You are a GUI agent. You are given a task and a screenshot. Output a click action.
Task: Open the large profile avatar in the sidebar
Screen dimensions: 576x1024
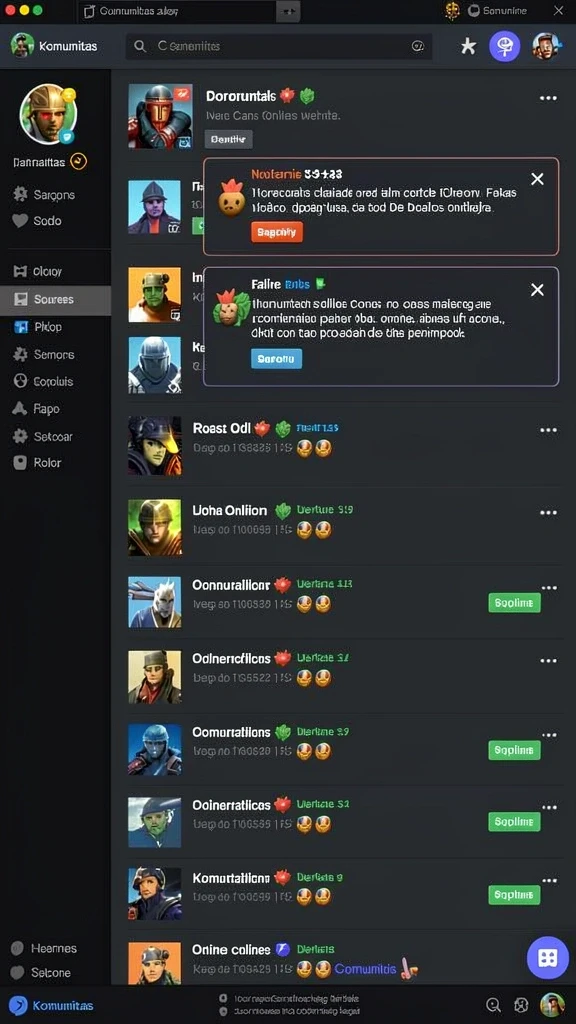pos(48,114)
